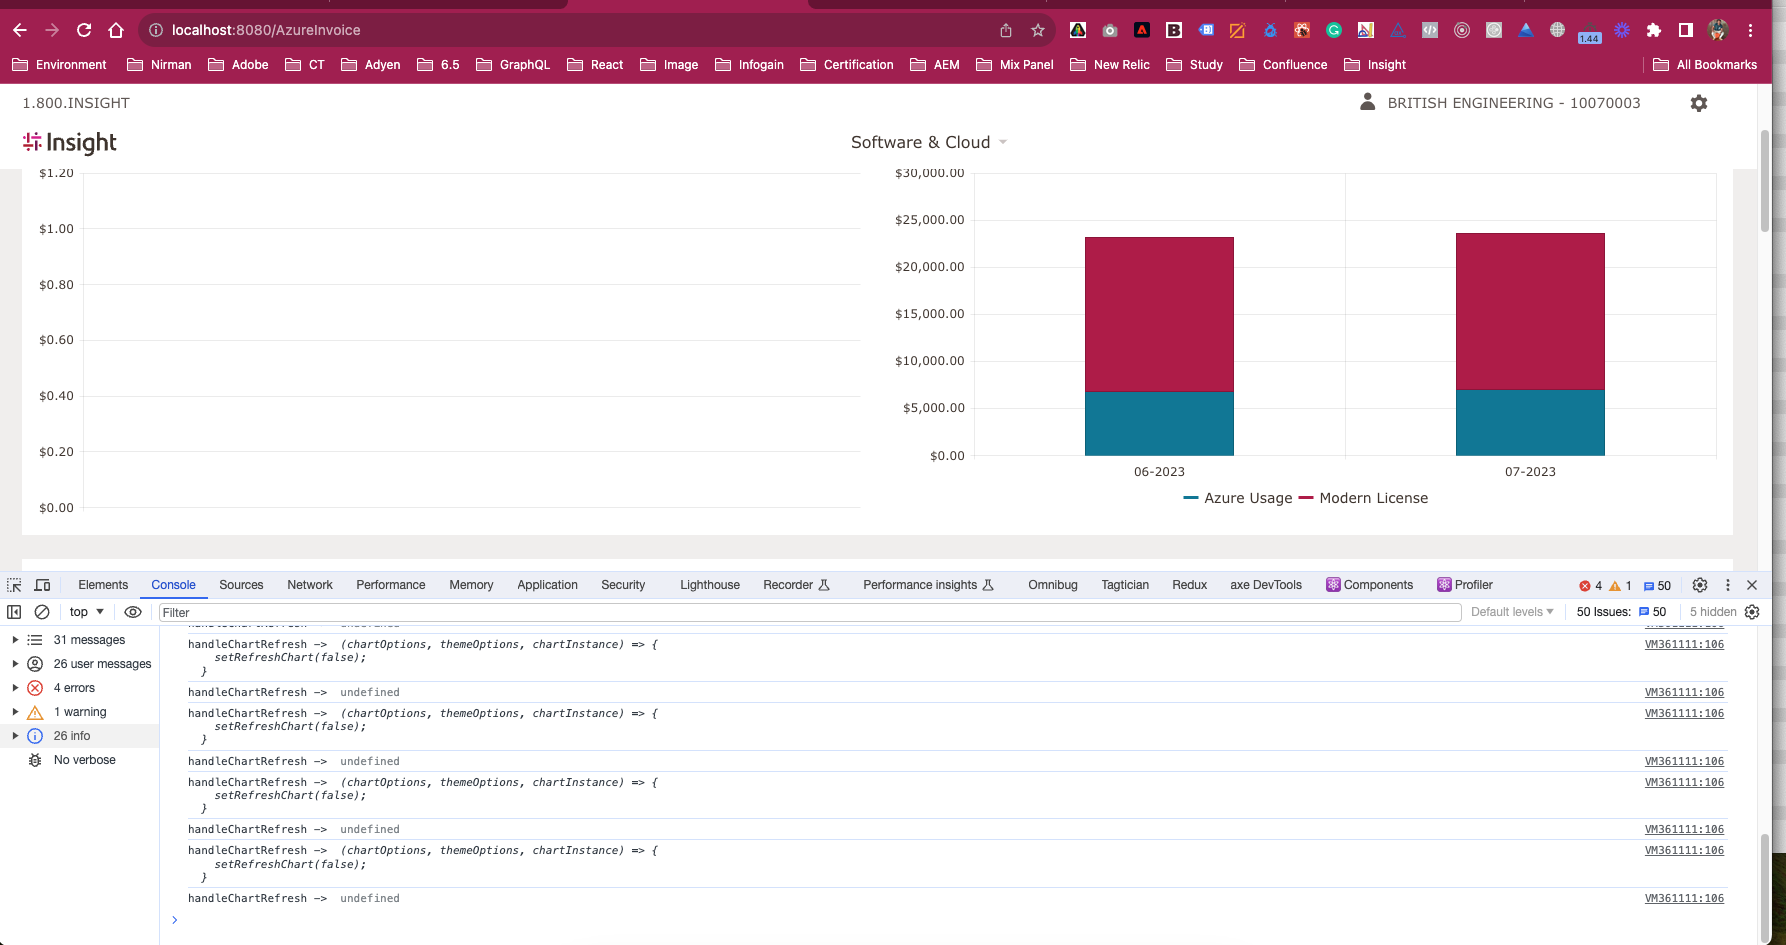The height and width of the screenshot is (945, 1786).
Task: Click the 5 hidden messages label
Action: click(1713, 612)
